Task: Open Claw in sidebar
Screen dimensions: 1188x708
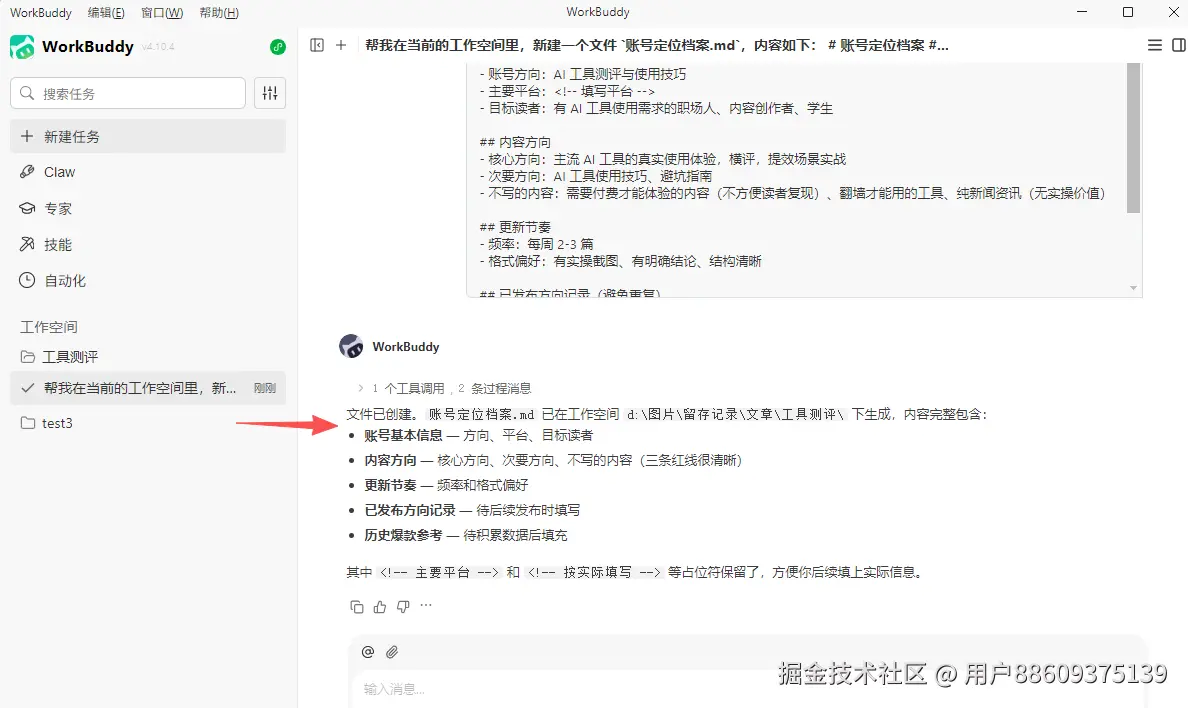Action: (148, 172)
